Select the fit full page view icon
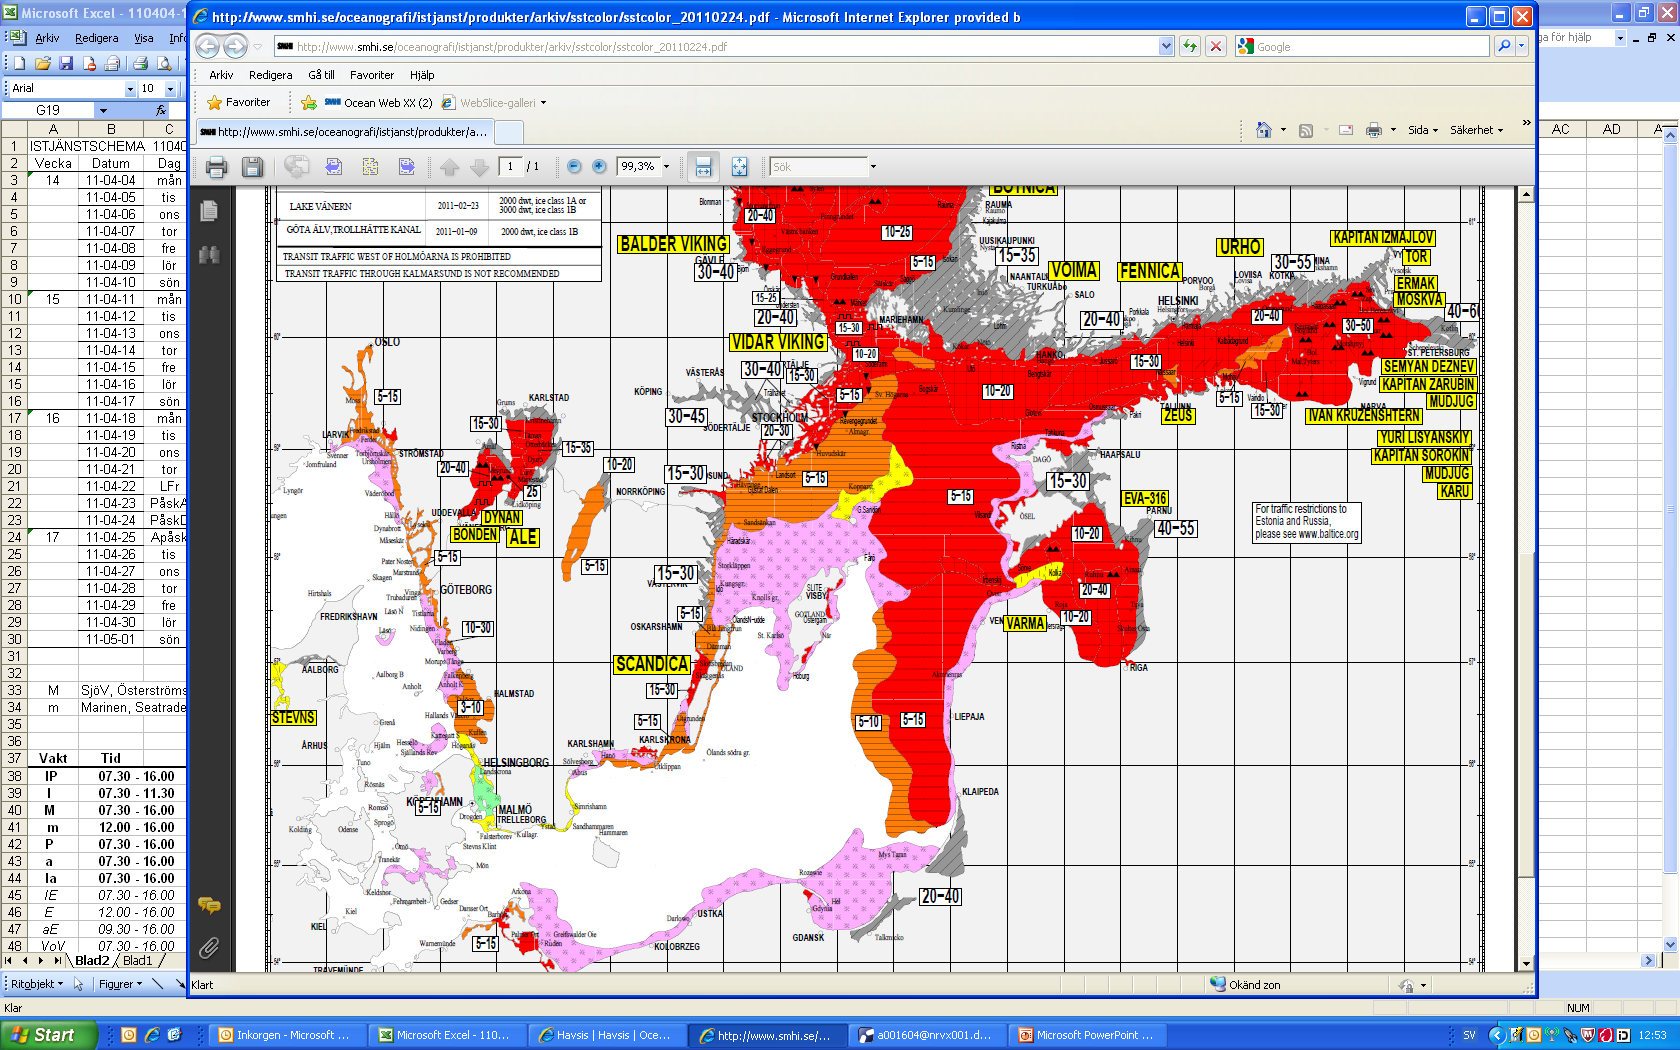 740,167
